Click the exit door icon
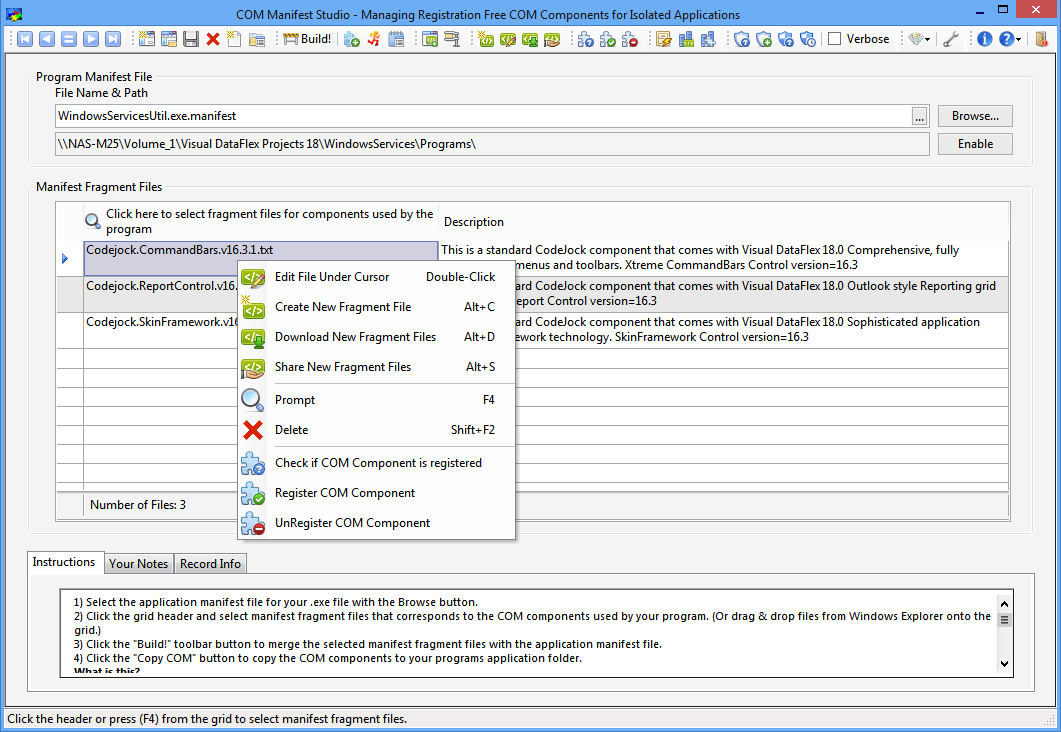This screenshot has height=732, width=1061. point(1042,39)
